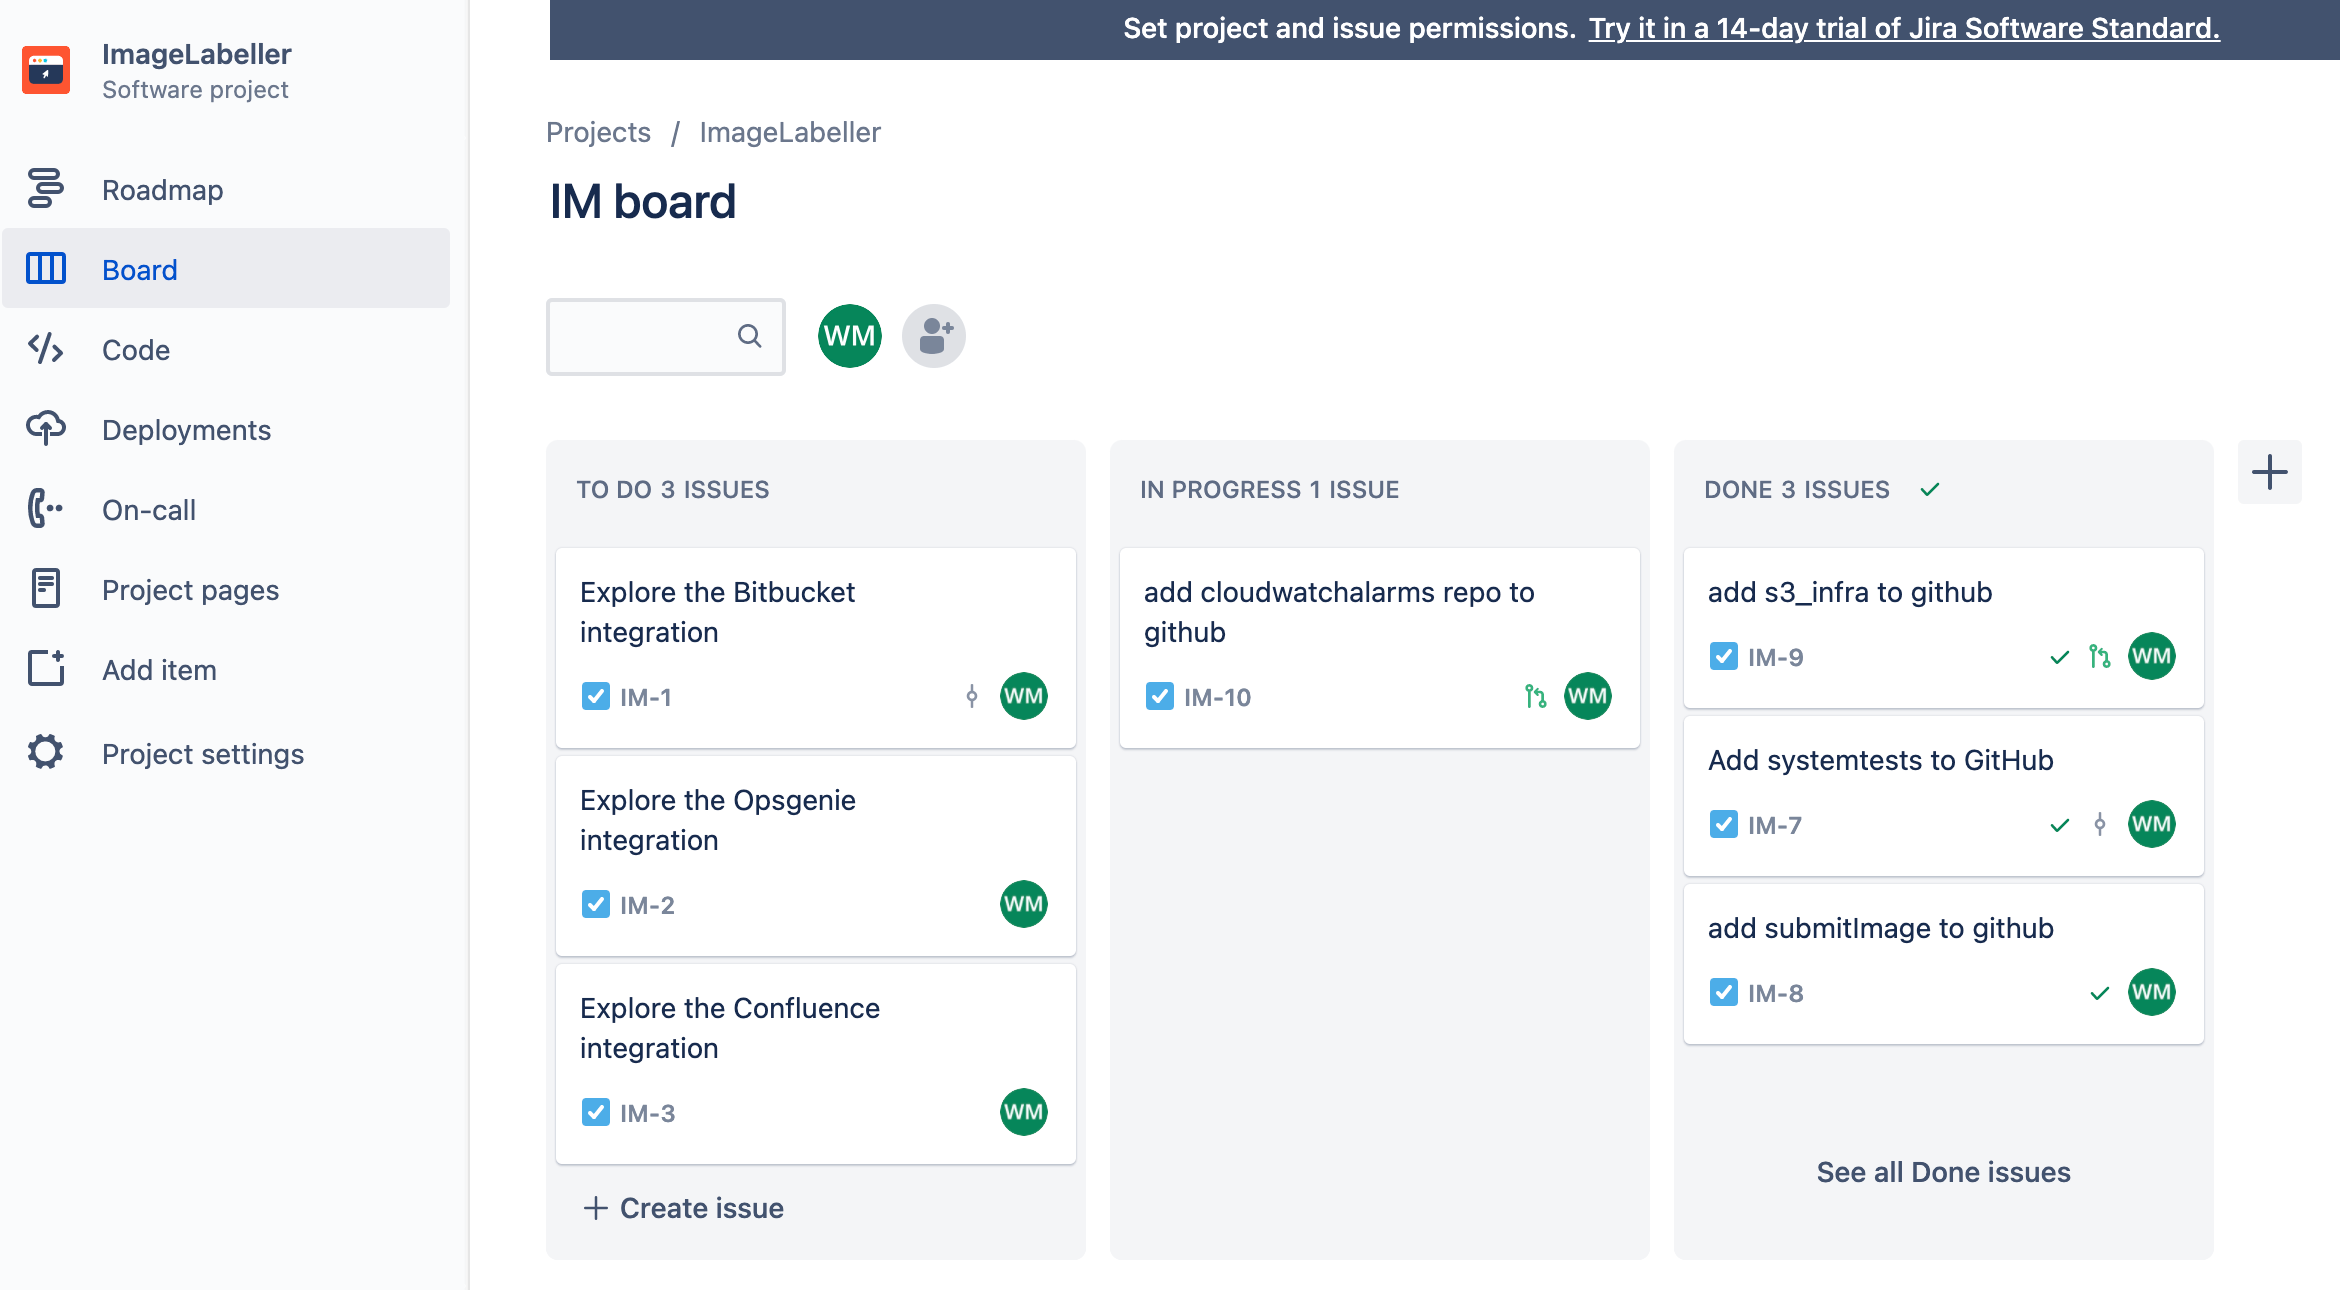Click the Code navigation icon
The width and height of the screenshot is (2340, 1290).
pyautogui.click(x=46, y=348)
